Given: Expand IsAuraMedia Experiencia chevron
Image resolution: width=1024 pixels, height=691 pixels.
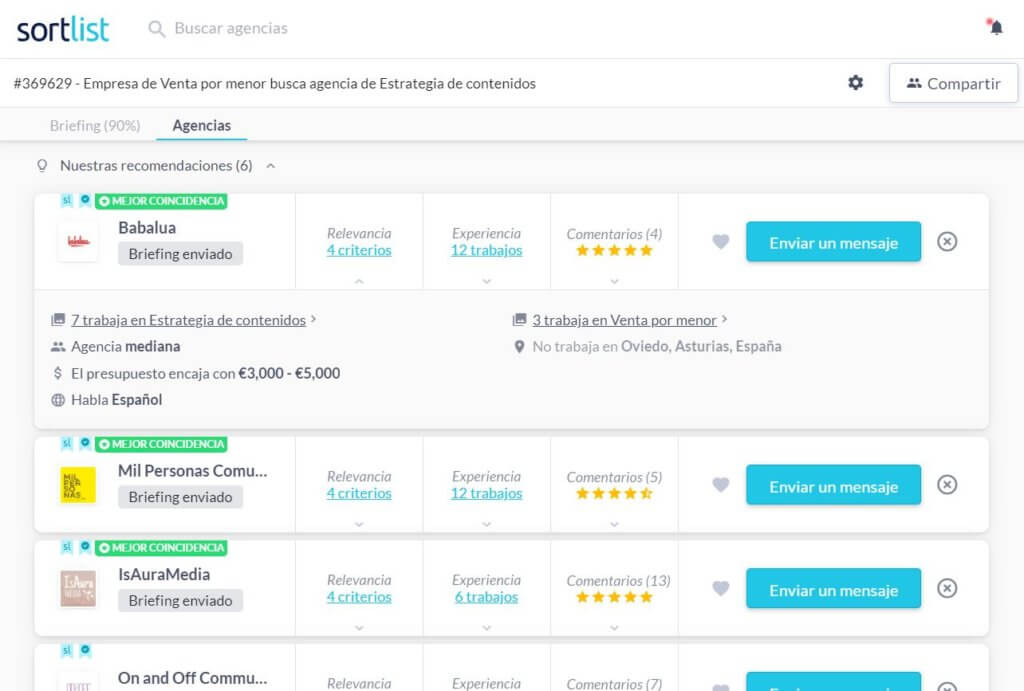Looking at the screenshot, I should point(487,628).
